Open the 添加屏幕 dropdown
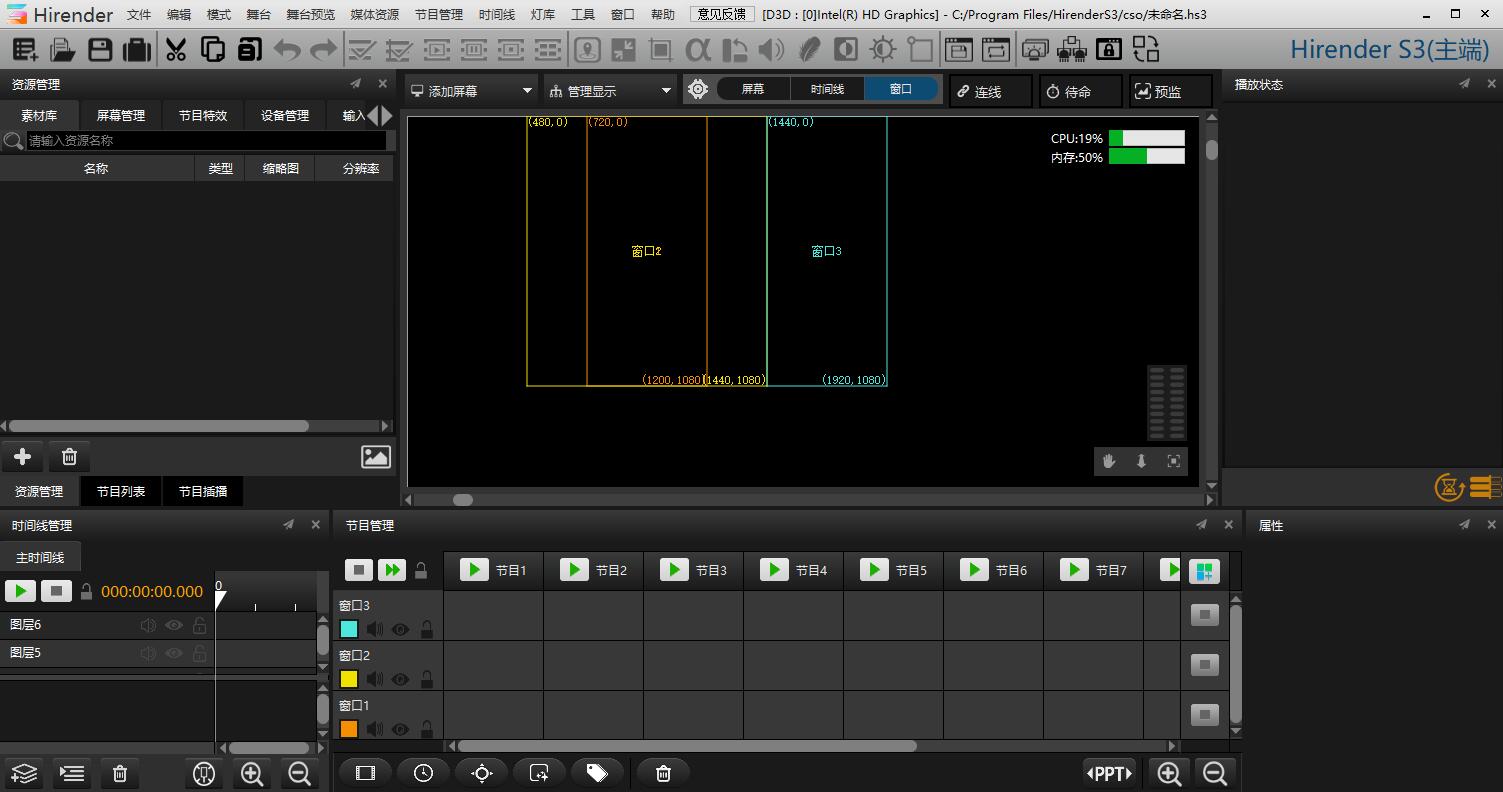 (x=471, y=91)
